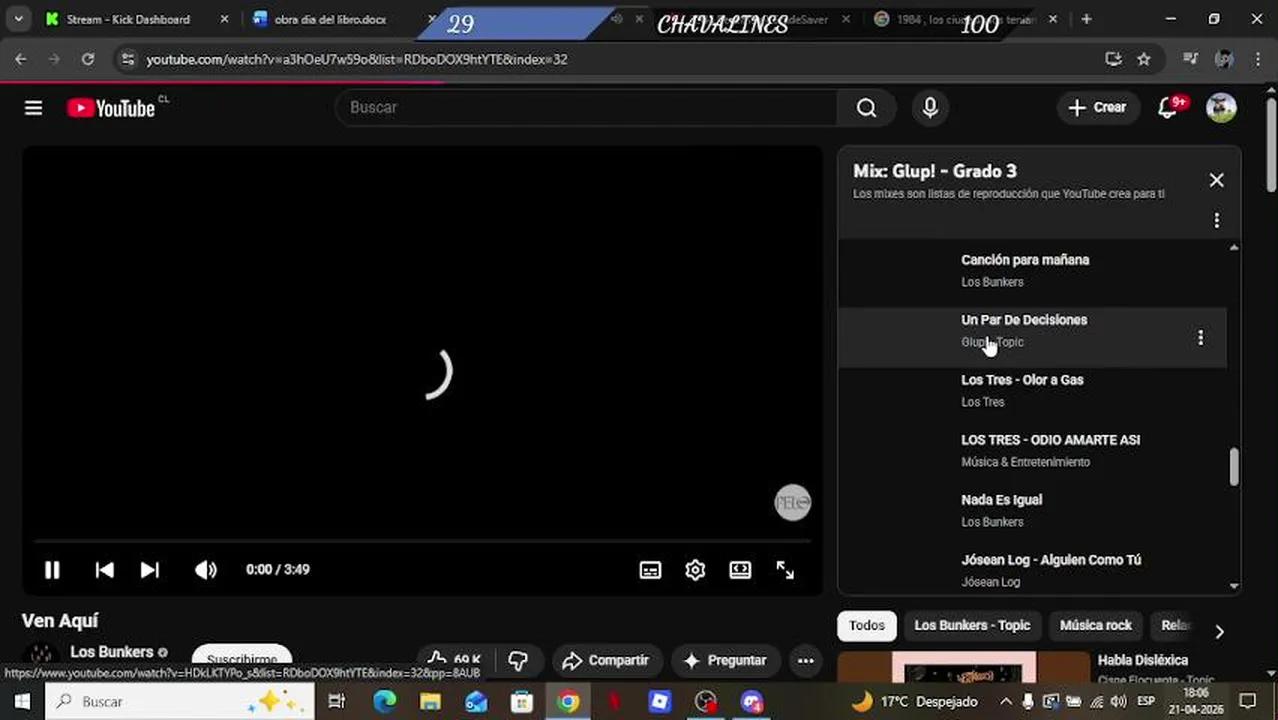The height and width of the screenshot is (720, 1278).
Task: Toggle subtitles in the player
Action: point(650,570)
